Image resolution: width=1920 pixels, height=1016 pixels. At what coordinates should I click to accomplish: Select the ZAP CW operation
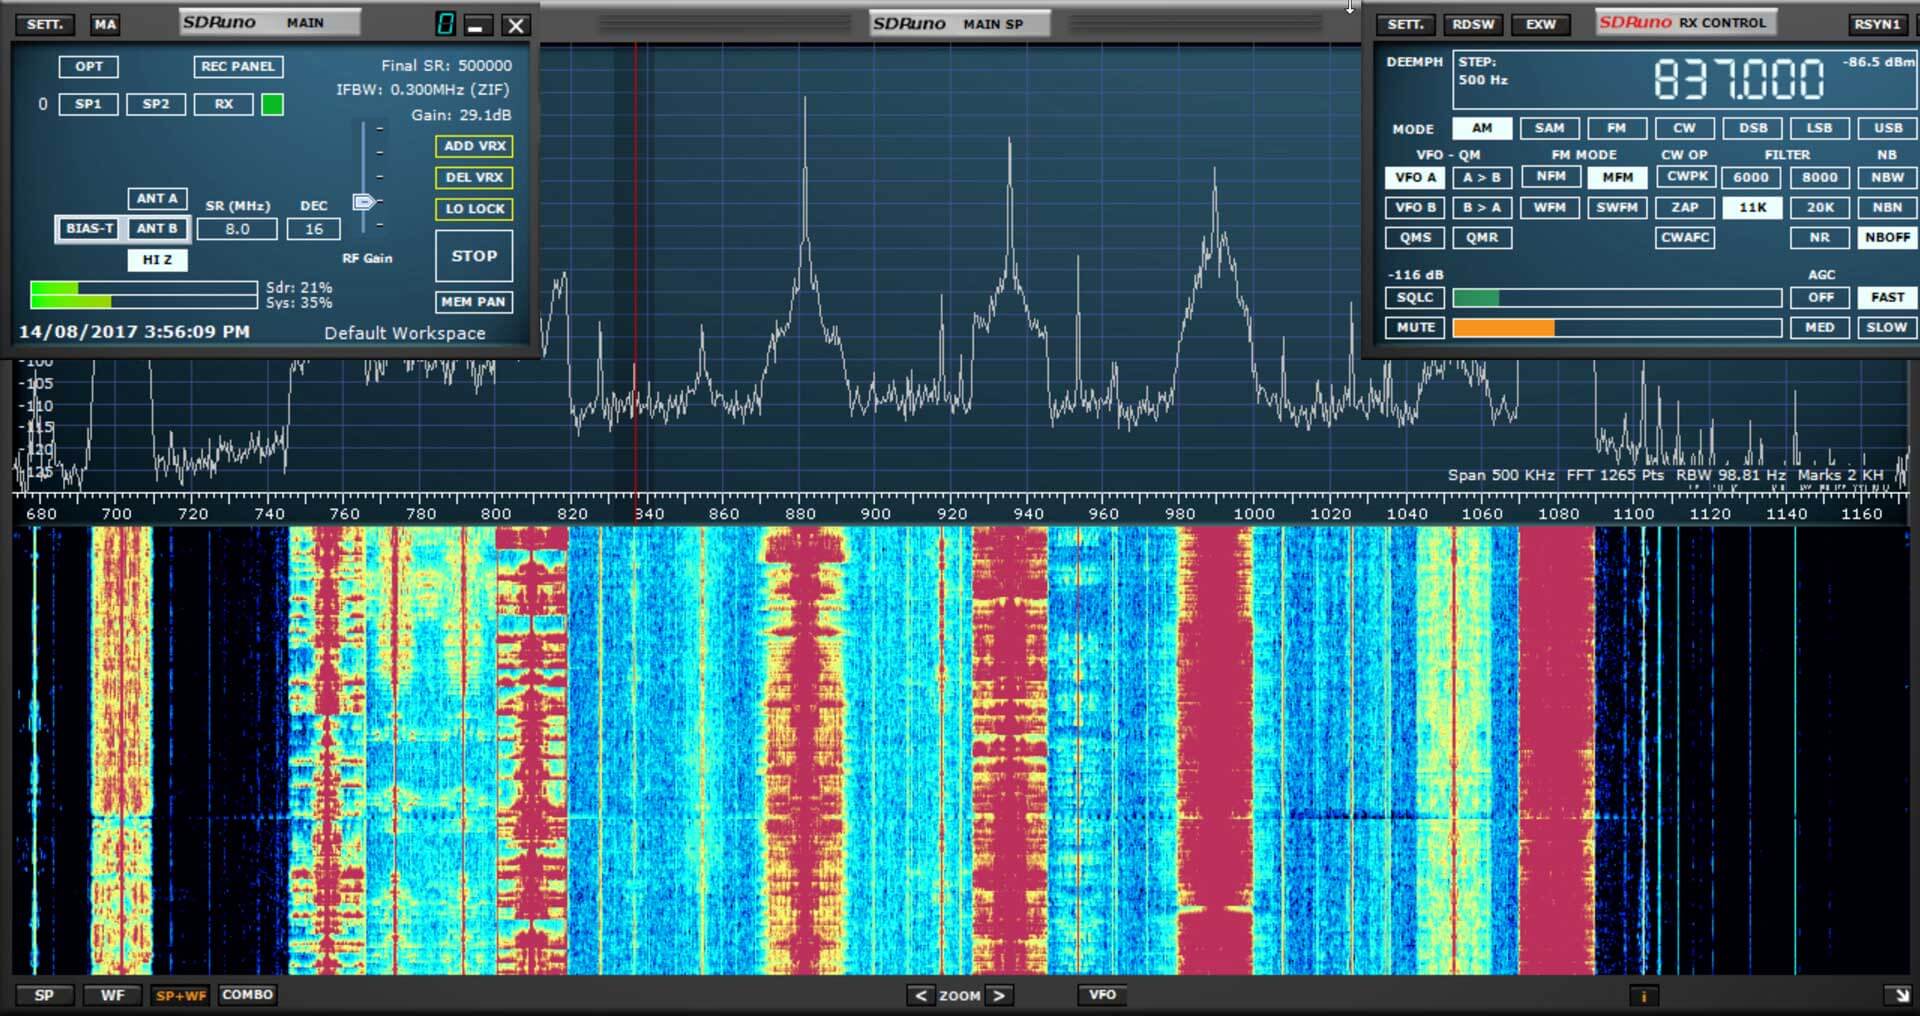pos(1684,207)
